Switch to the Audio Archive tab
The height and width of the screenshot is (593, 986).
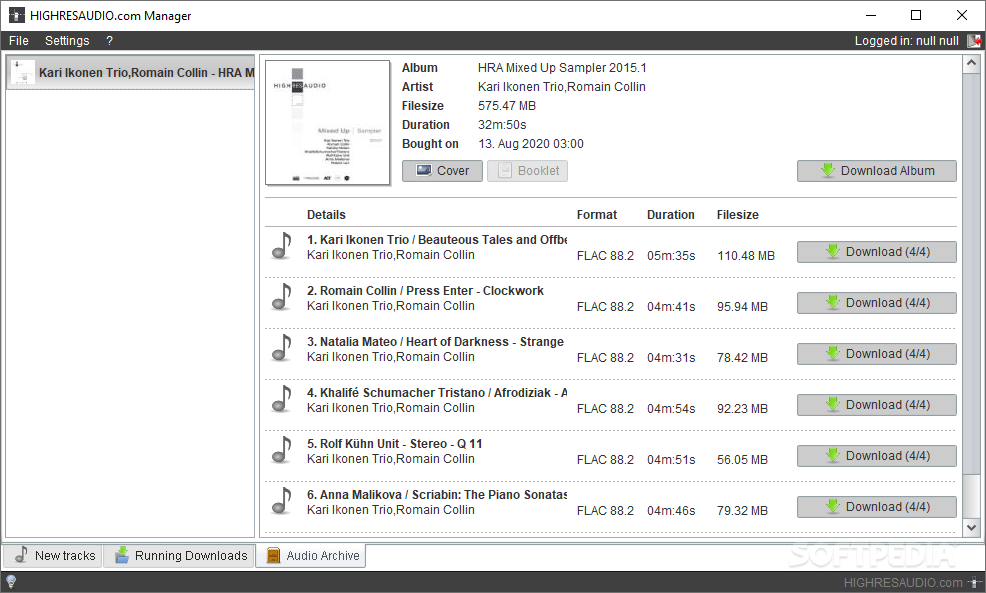click(x=311, y=556)
